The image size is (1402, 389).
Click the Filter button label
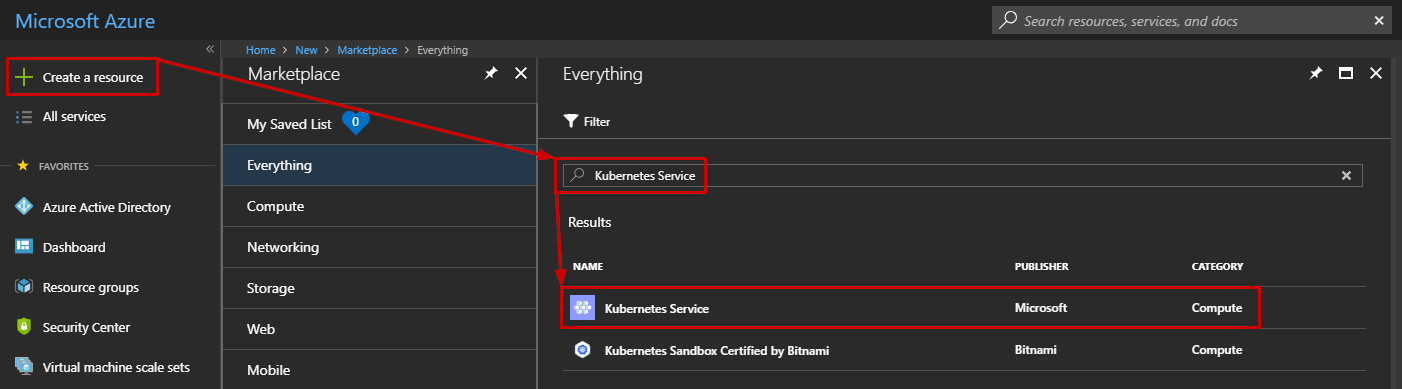(597, 122)
